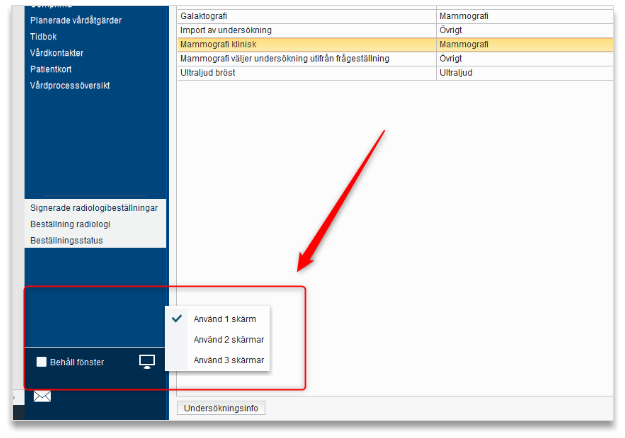
Task: Go to Tidbok in sidebar
Action: click(44, 36)
